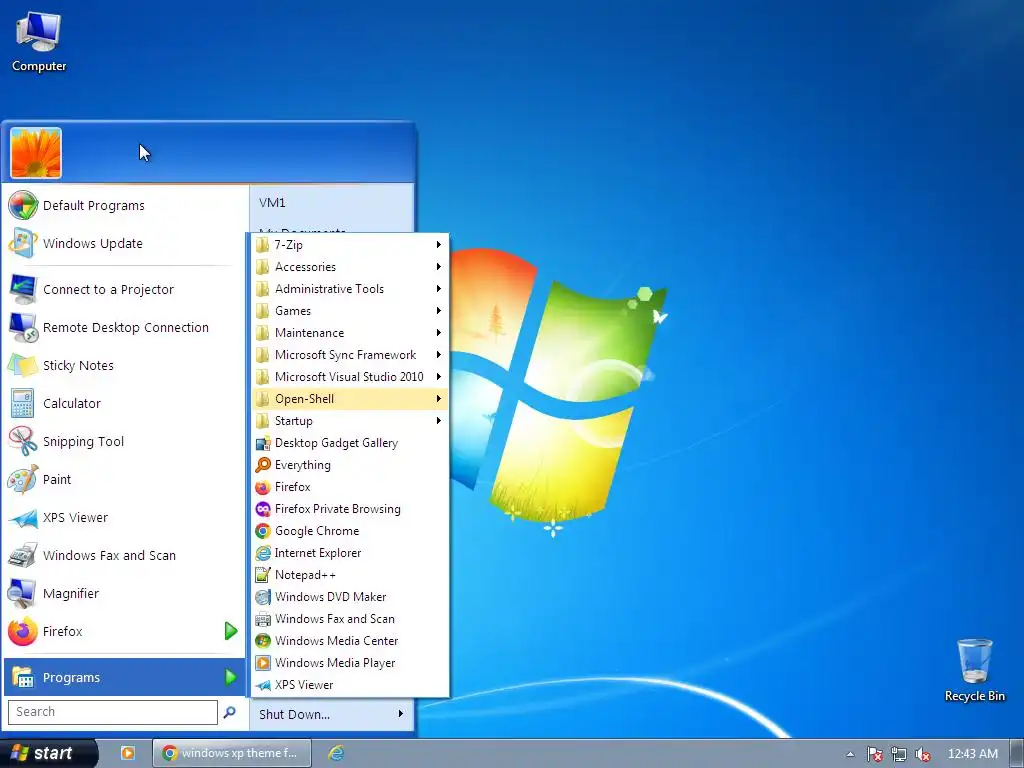Switch to Chrome 'windows xp theme' taskbar window

pyautogui.click(x=232, y=753)
